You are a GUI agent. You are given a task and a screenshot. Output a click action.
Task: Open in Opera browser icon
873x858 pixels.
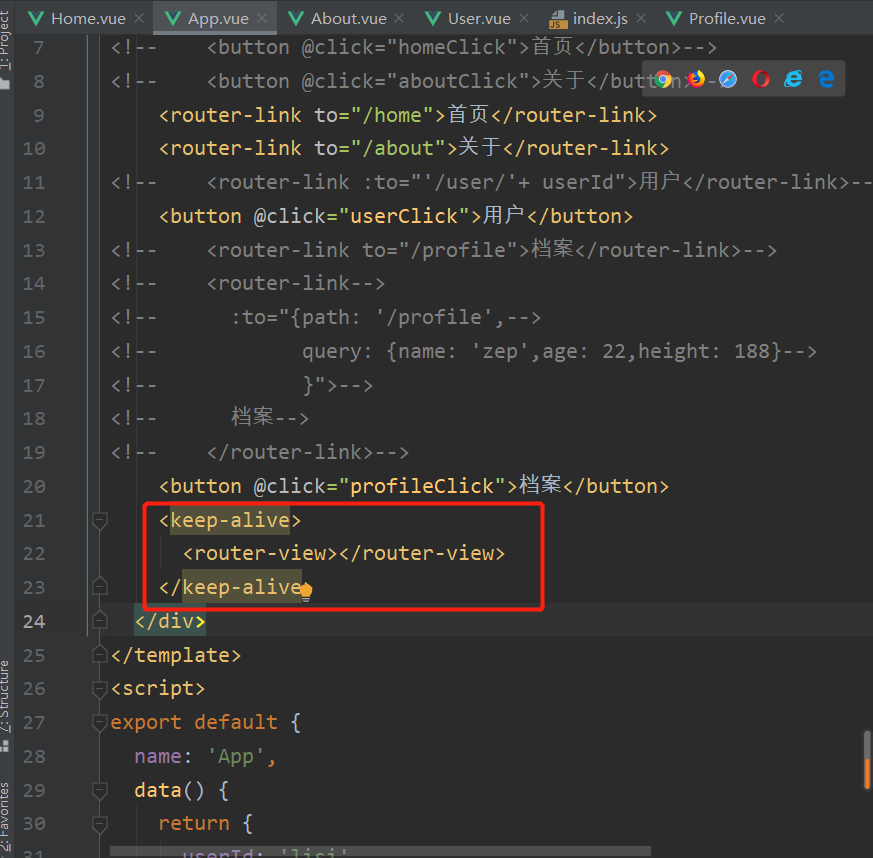pyautogui.click(x=761, y=80)
